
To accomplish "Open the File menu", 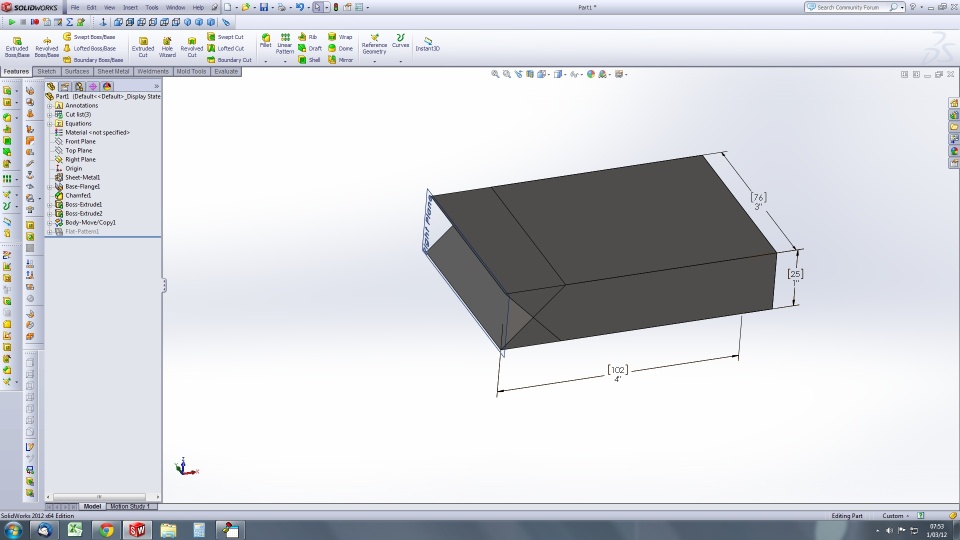I will (x=75, y=7).
